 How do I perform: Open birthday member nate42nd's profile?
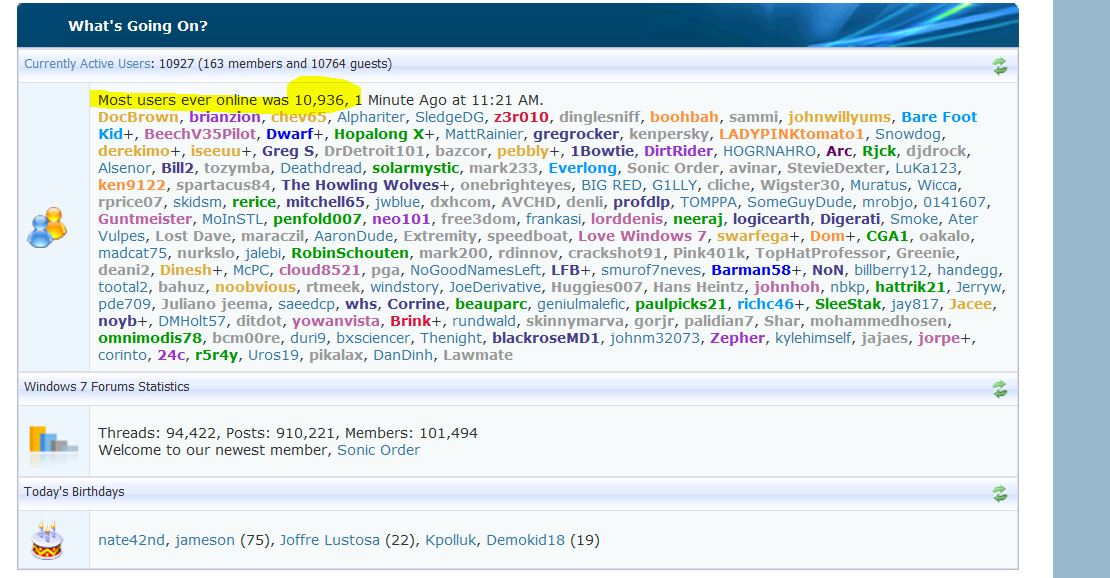tap(131, 540)
